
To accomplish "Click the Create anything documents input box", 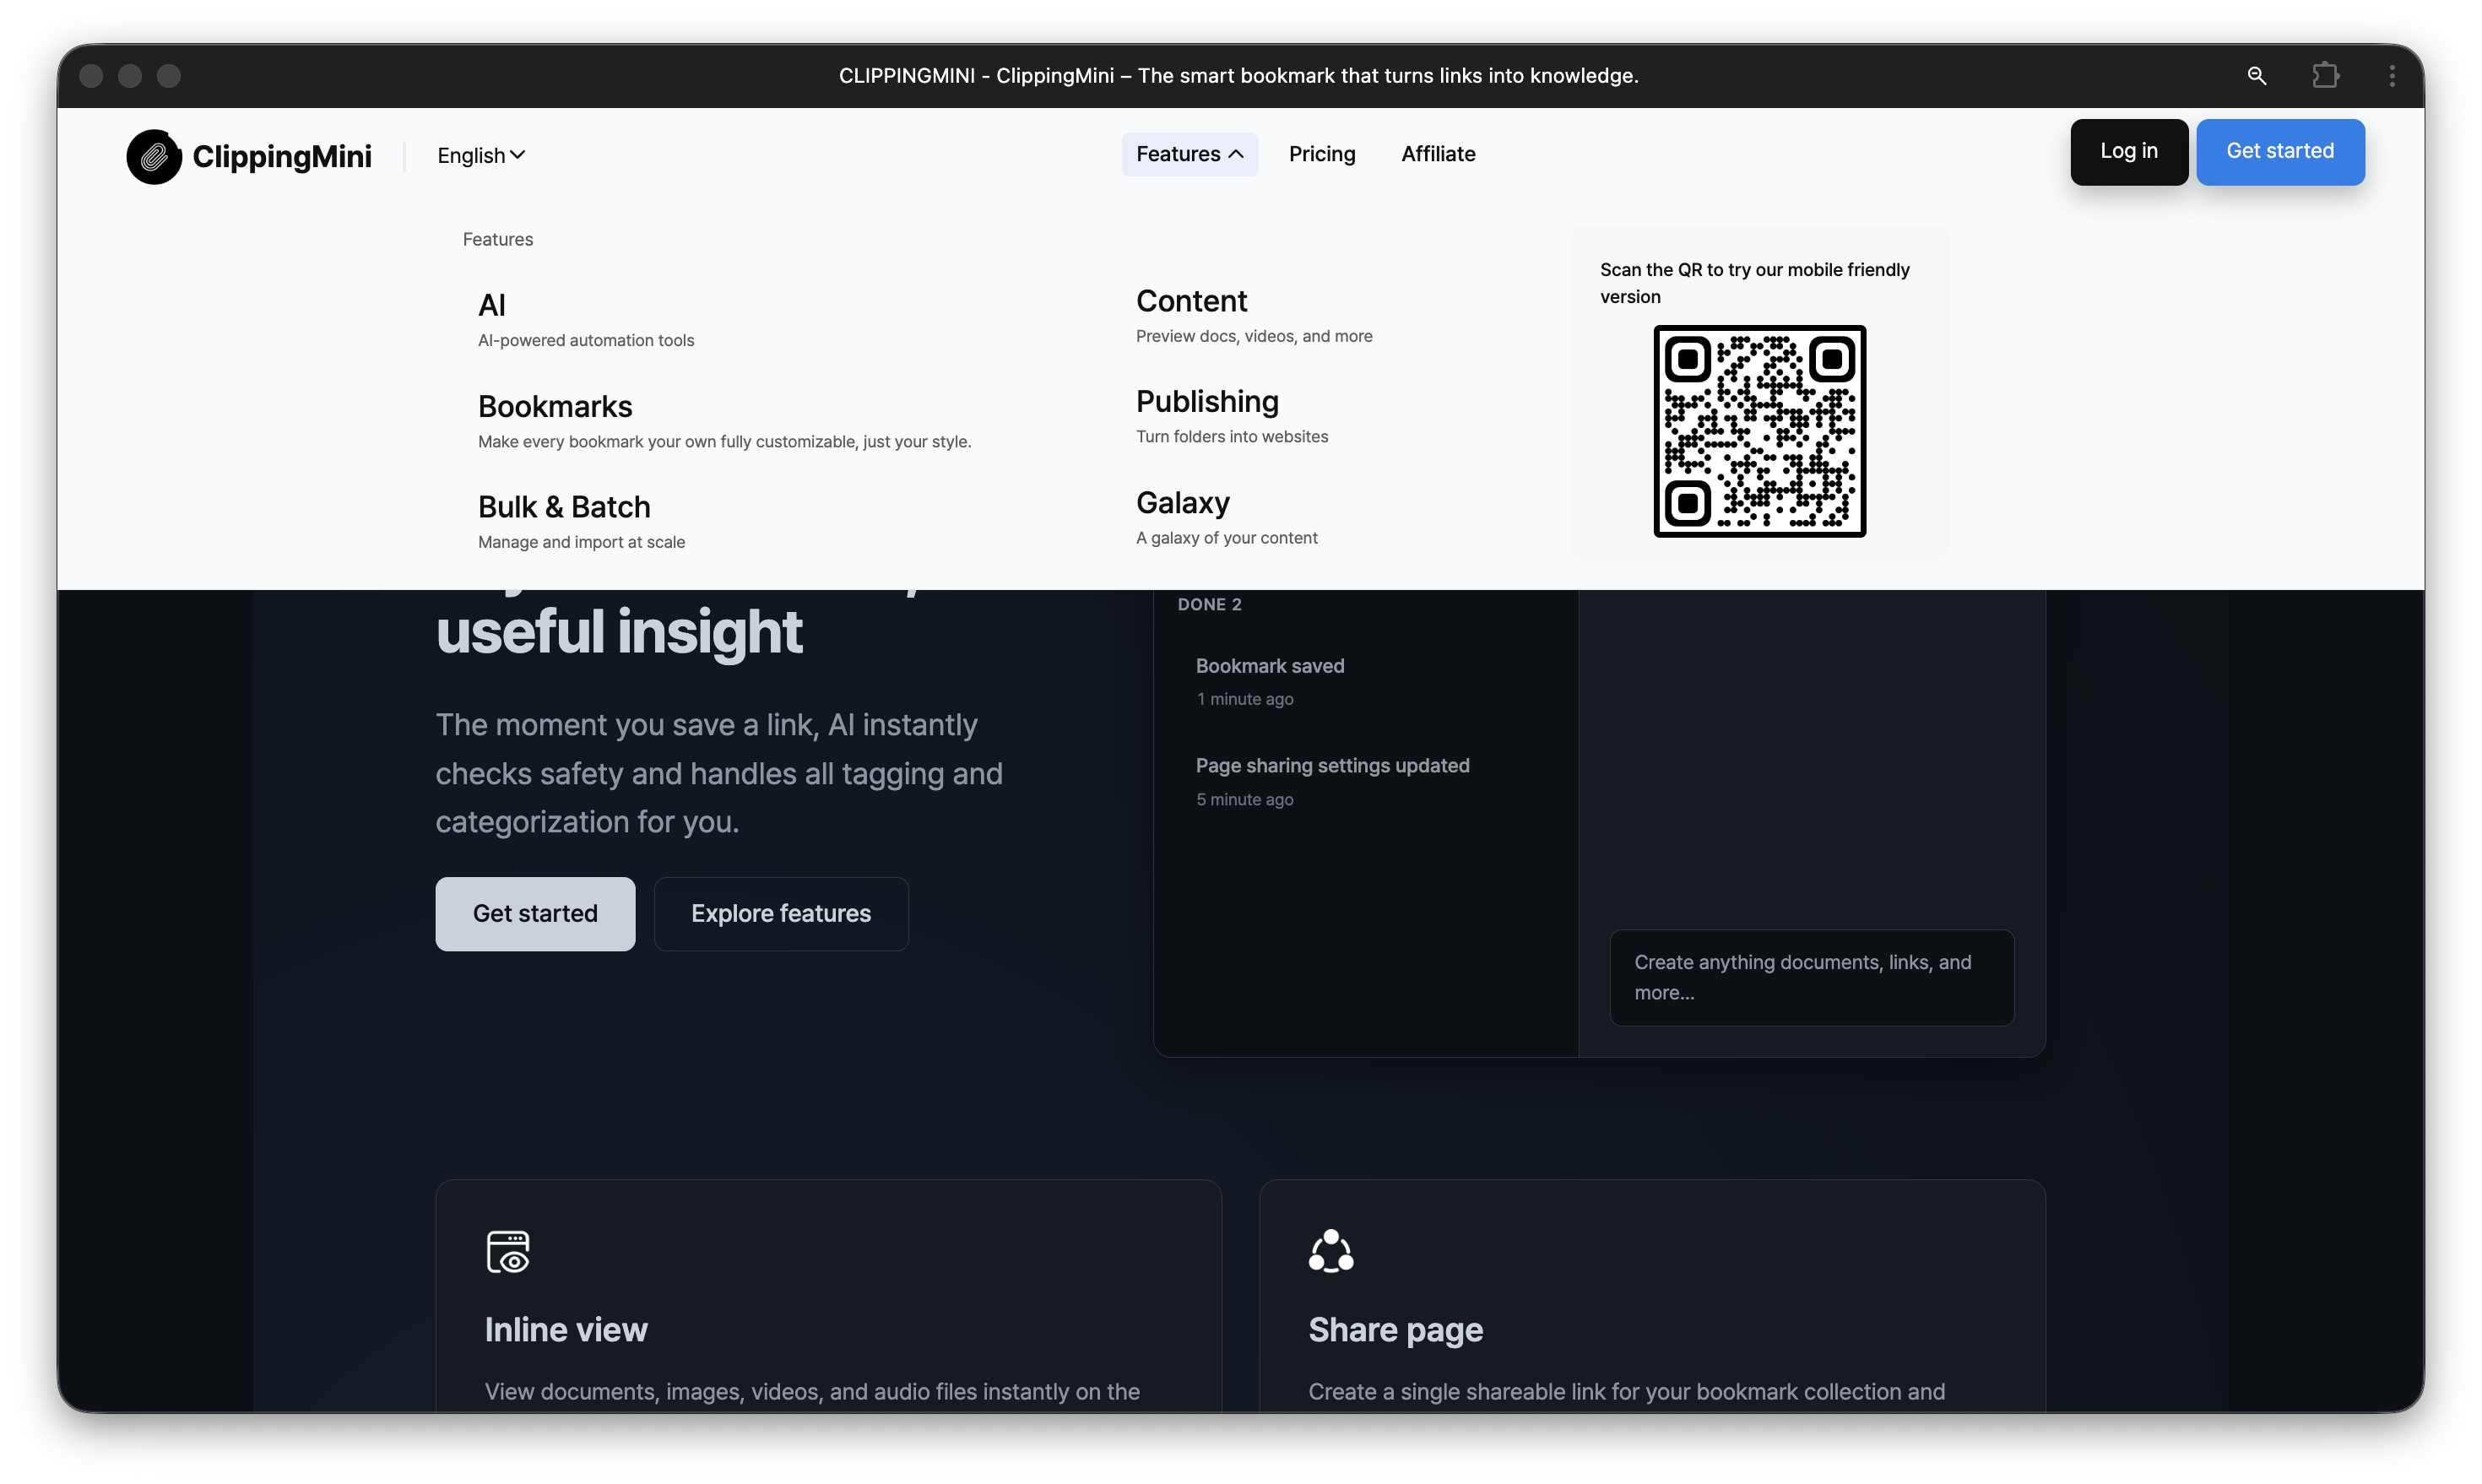I will click(x=1811, y=977).
